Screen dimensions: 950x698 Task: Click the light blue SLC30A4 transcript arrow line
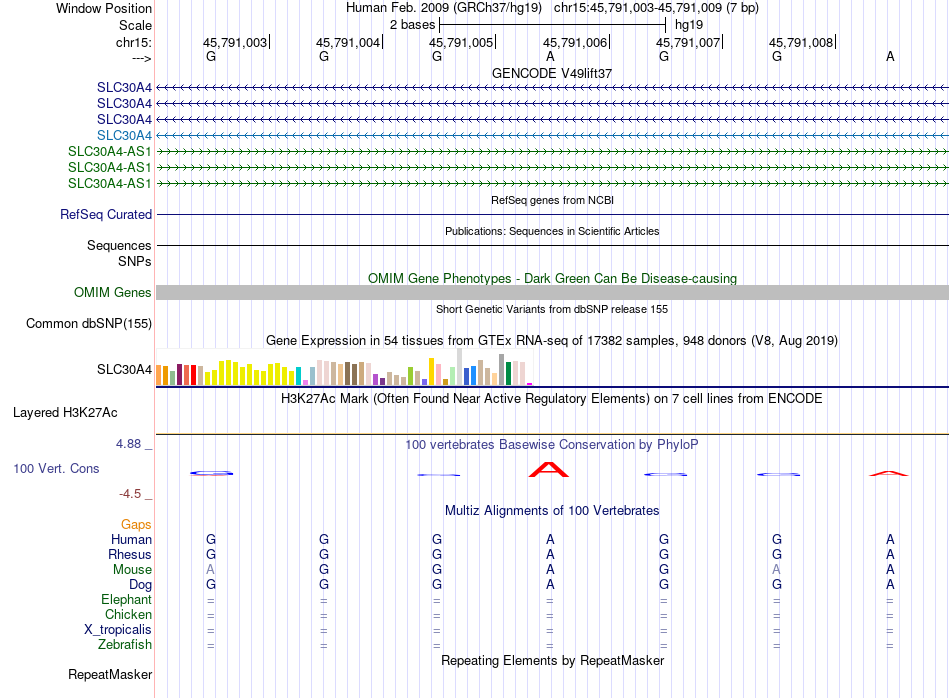553,135
